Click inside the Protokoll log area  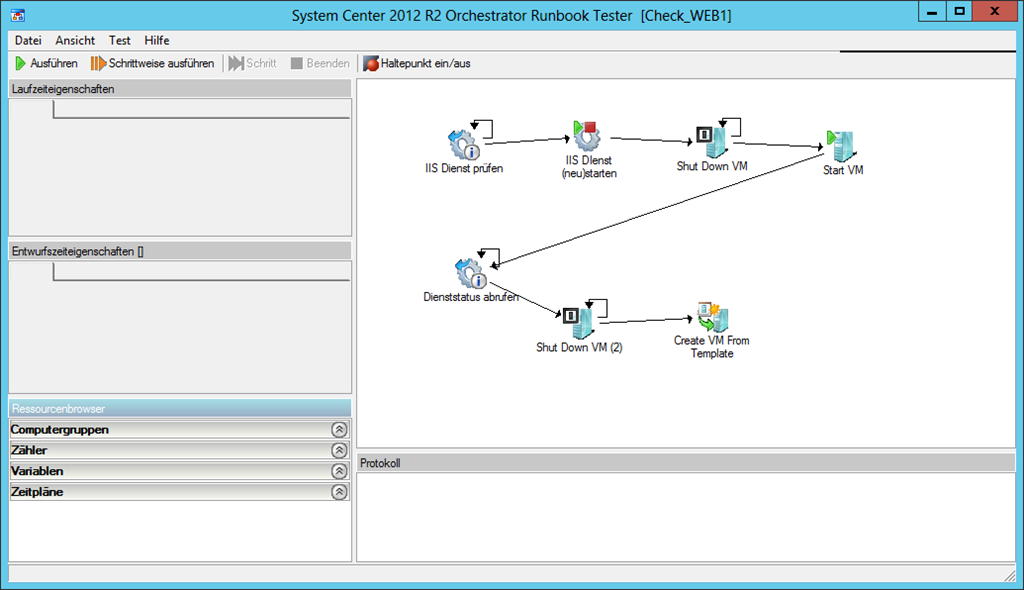pos(686,517)
